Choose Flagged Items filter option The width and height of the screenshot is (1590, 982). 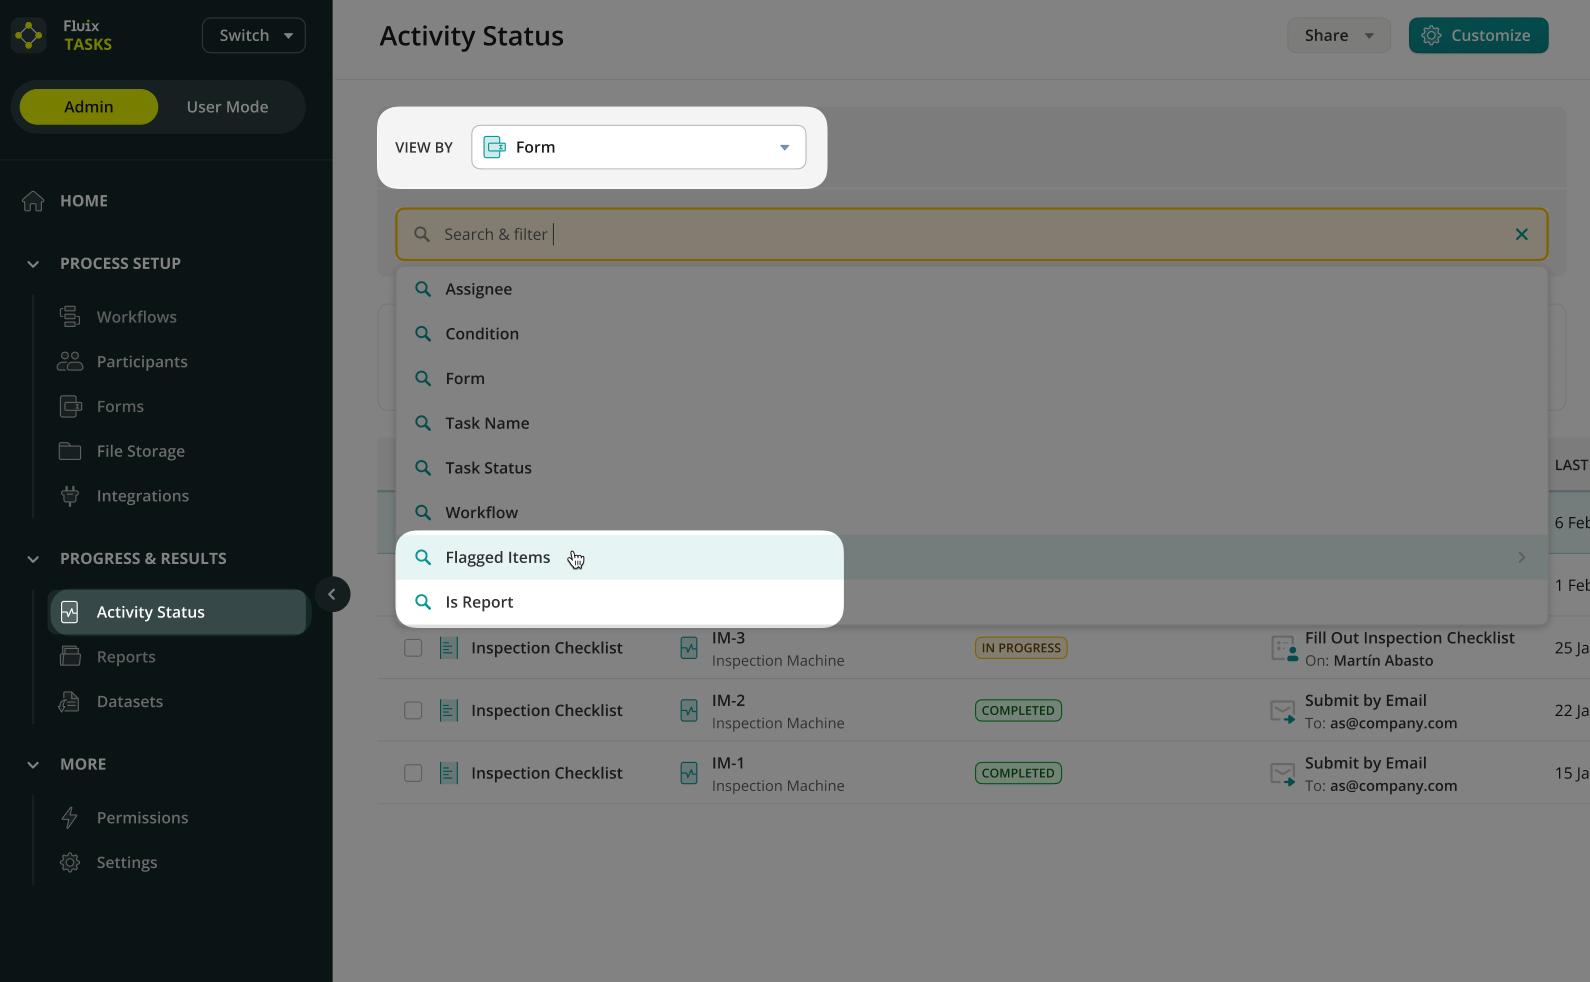click(498, 558)
